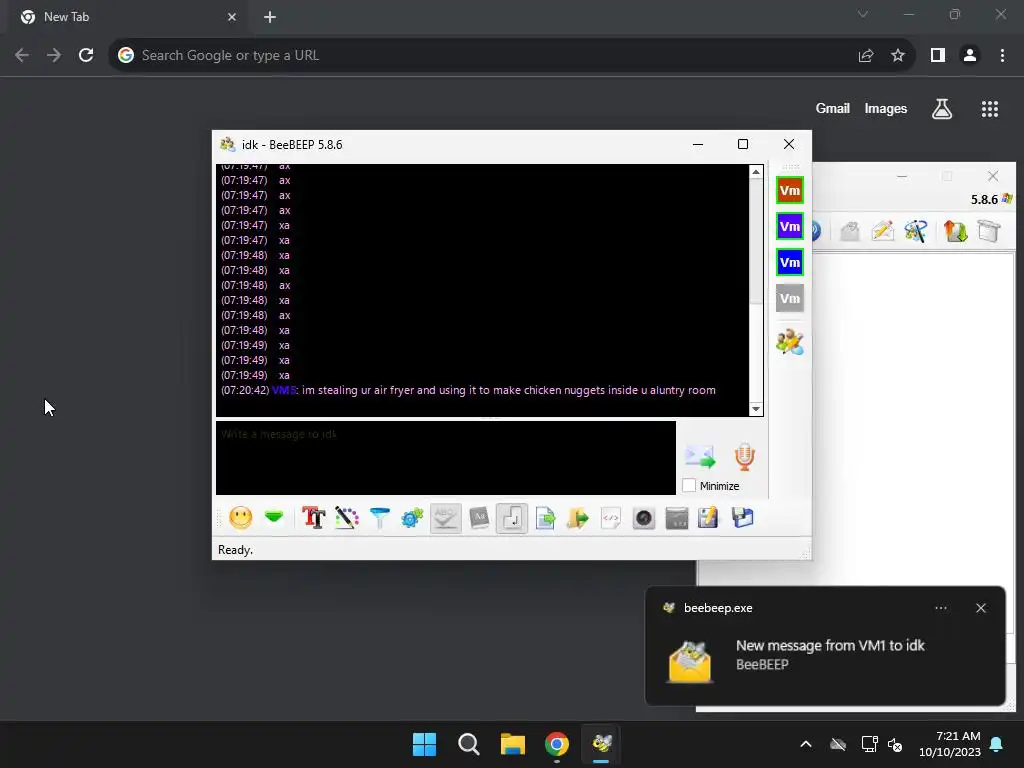Click the floppy disk with pencil icon
This screenshot has width=1024, height=768.
[709, 518]
